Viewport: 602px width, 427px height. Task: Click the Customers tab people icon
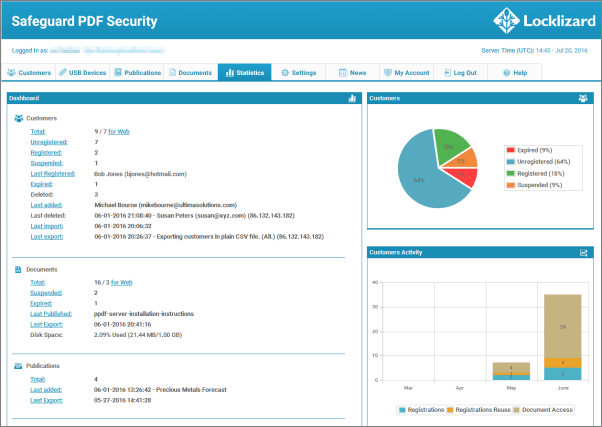12,72
